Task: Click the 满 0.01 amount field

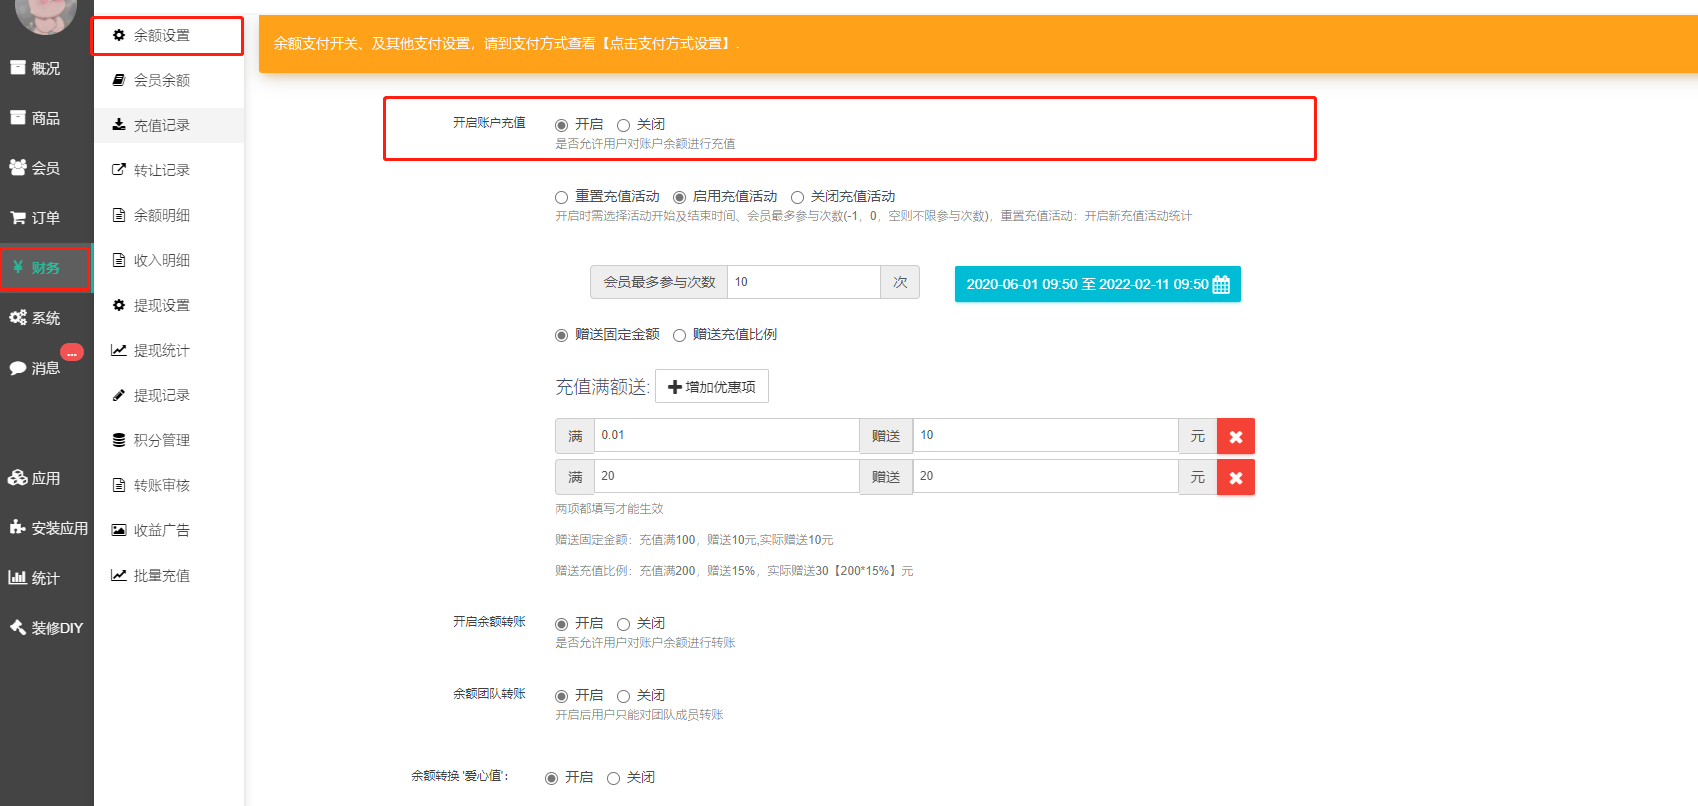Action: point(727,435)
